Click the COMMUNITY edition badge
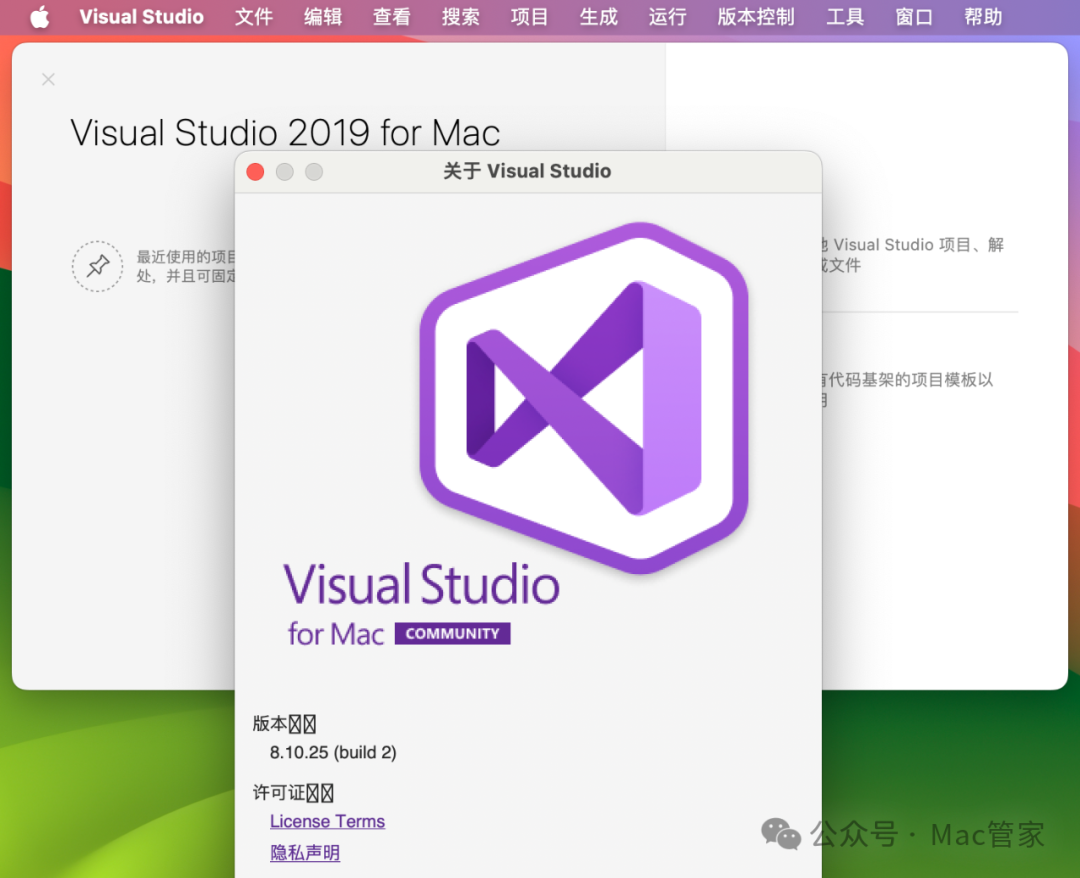Screen dimensions: 1080x878 pyautogui.click(x=453, y=634)
